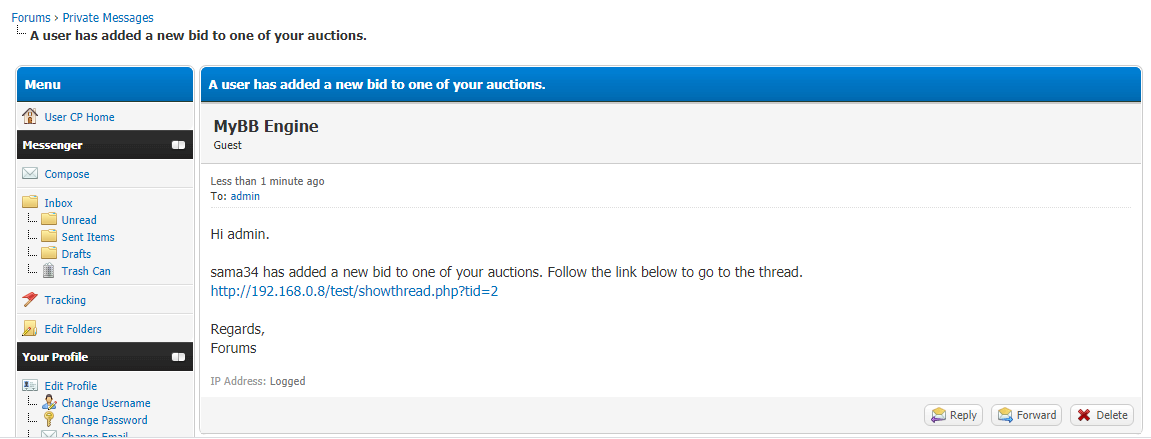Image resolution: width=1151 pixels, height=439 pixels.
Task: Click the User CP Home house icon
Action: point(30,117)
